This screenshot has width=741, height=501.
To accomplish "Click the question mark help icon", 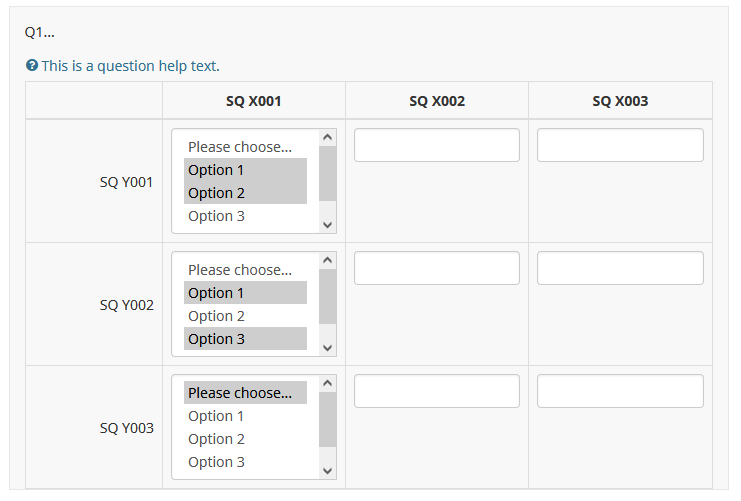I will [x=32, y=66].
